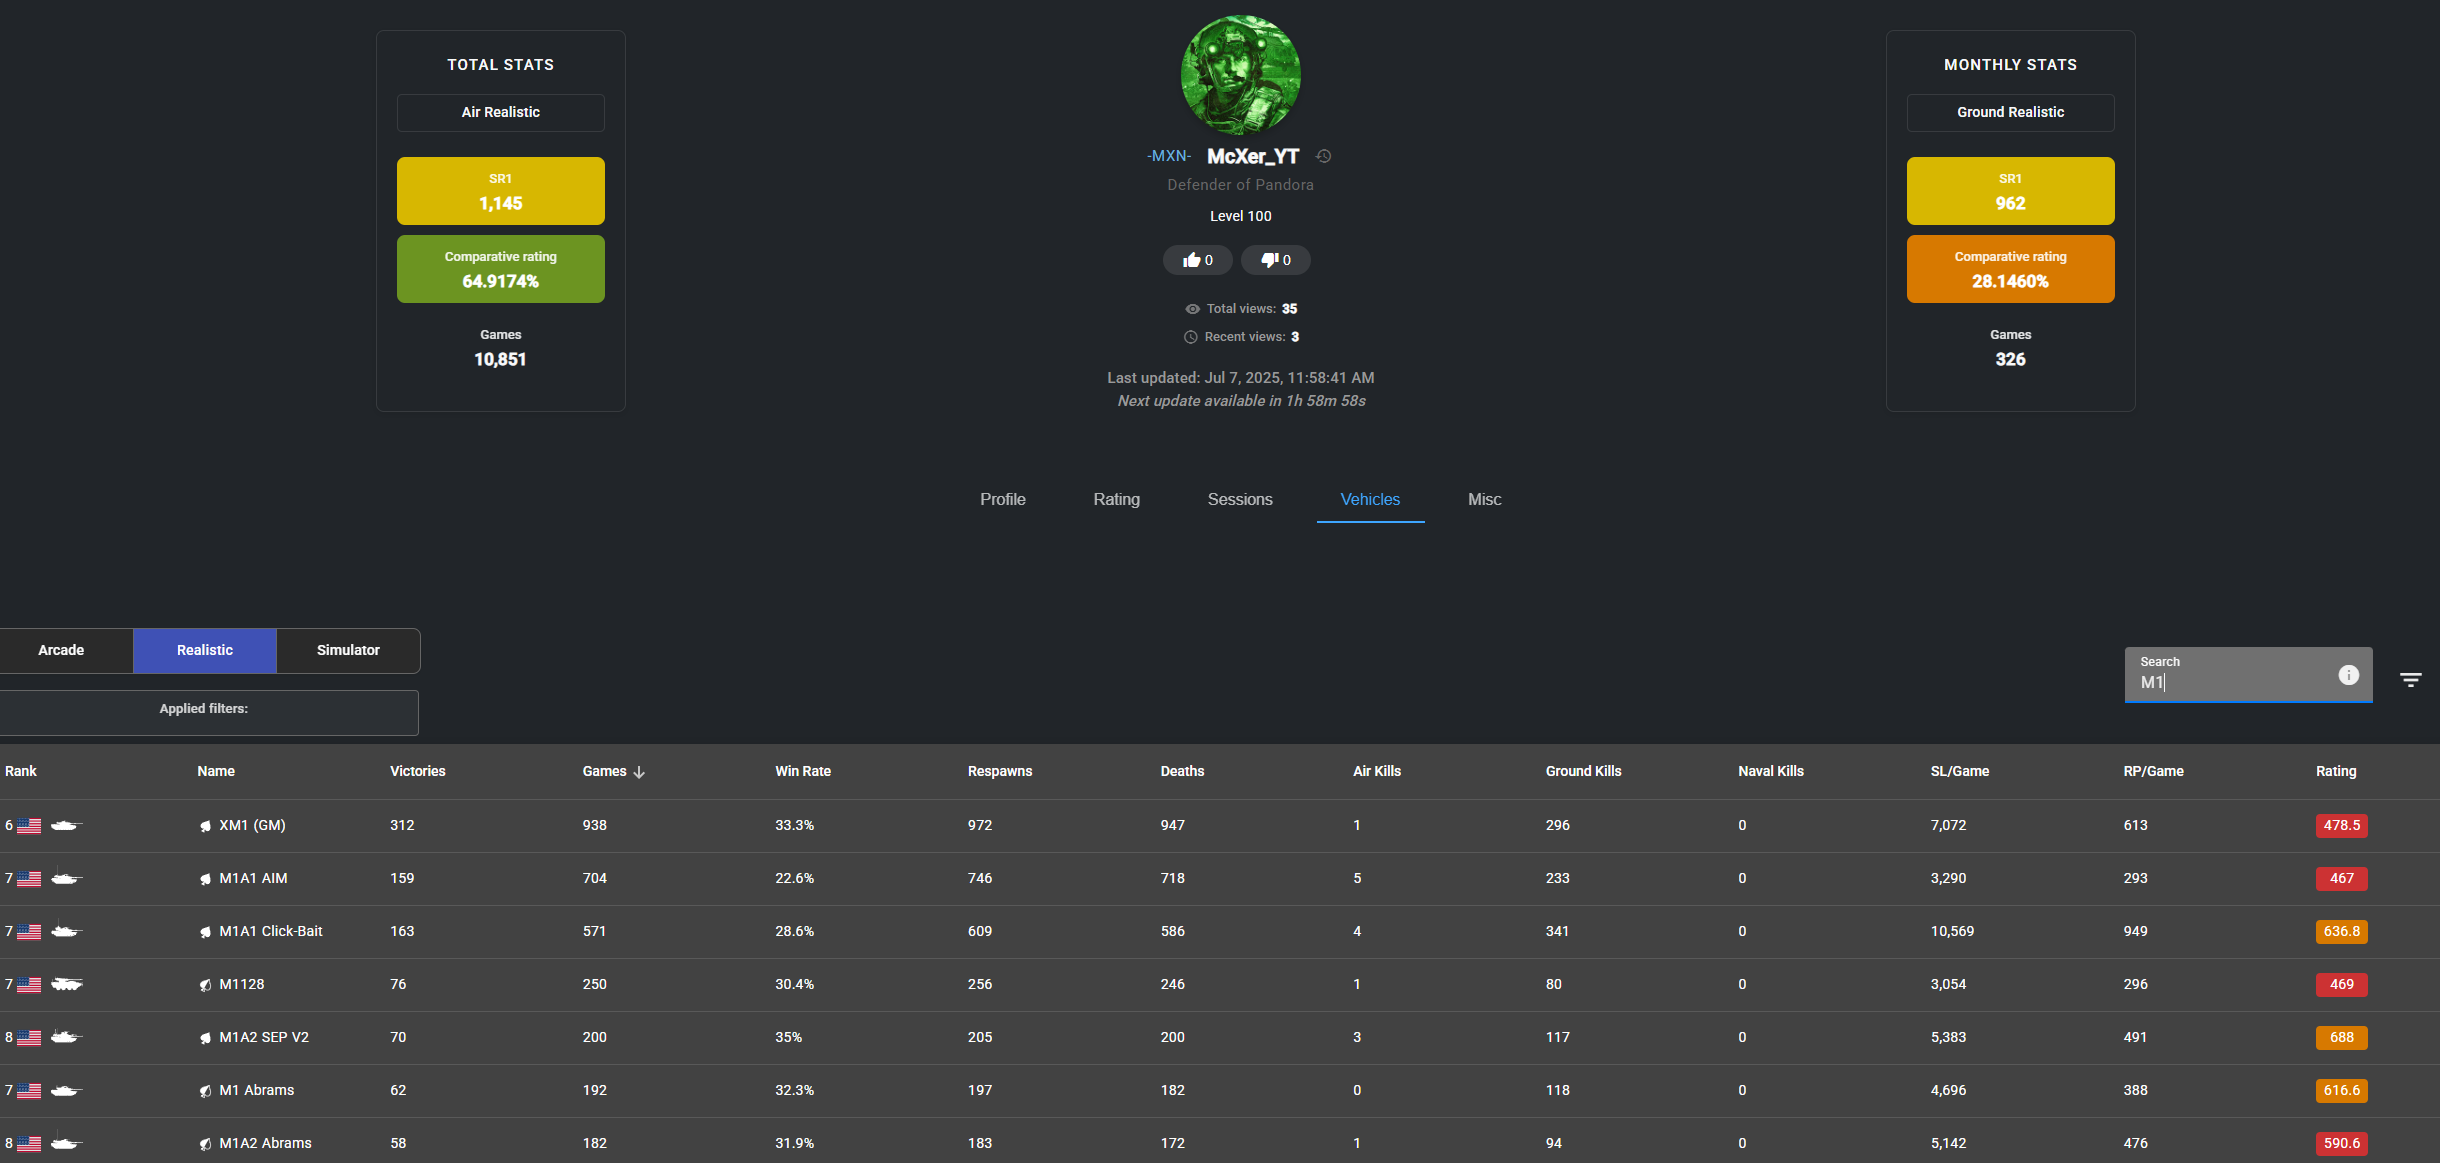The image size is (2440, 1163).
Task: Click green comparative rating 64.9174% badge
Action: (501, 269)
